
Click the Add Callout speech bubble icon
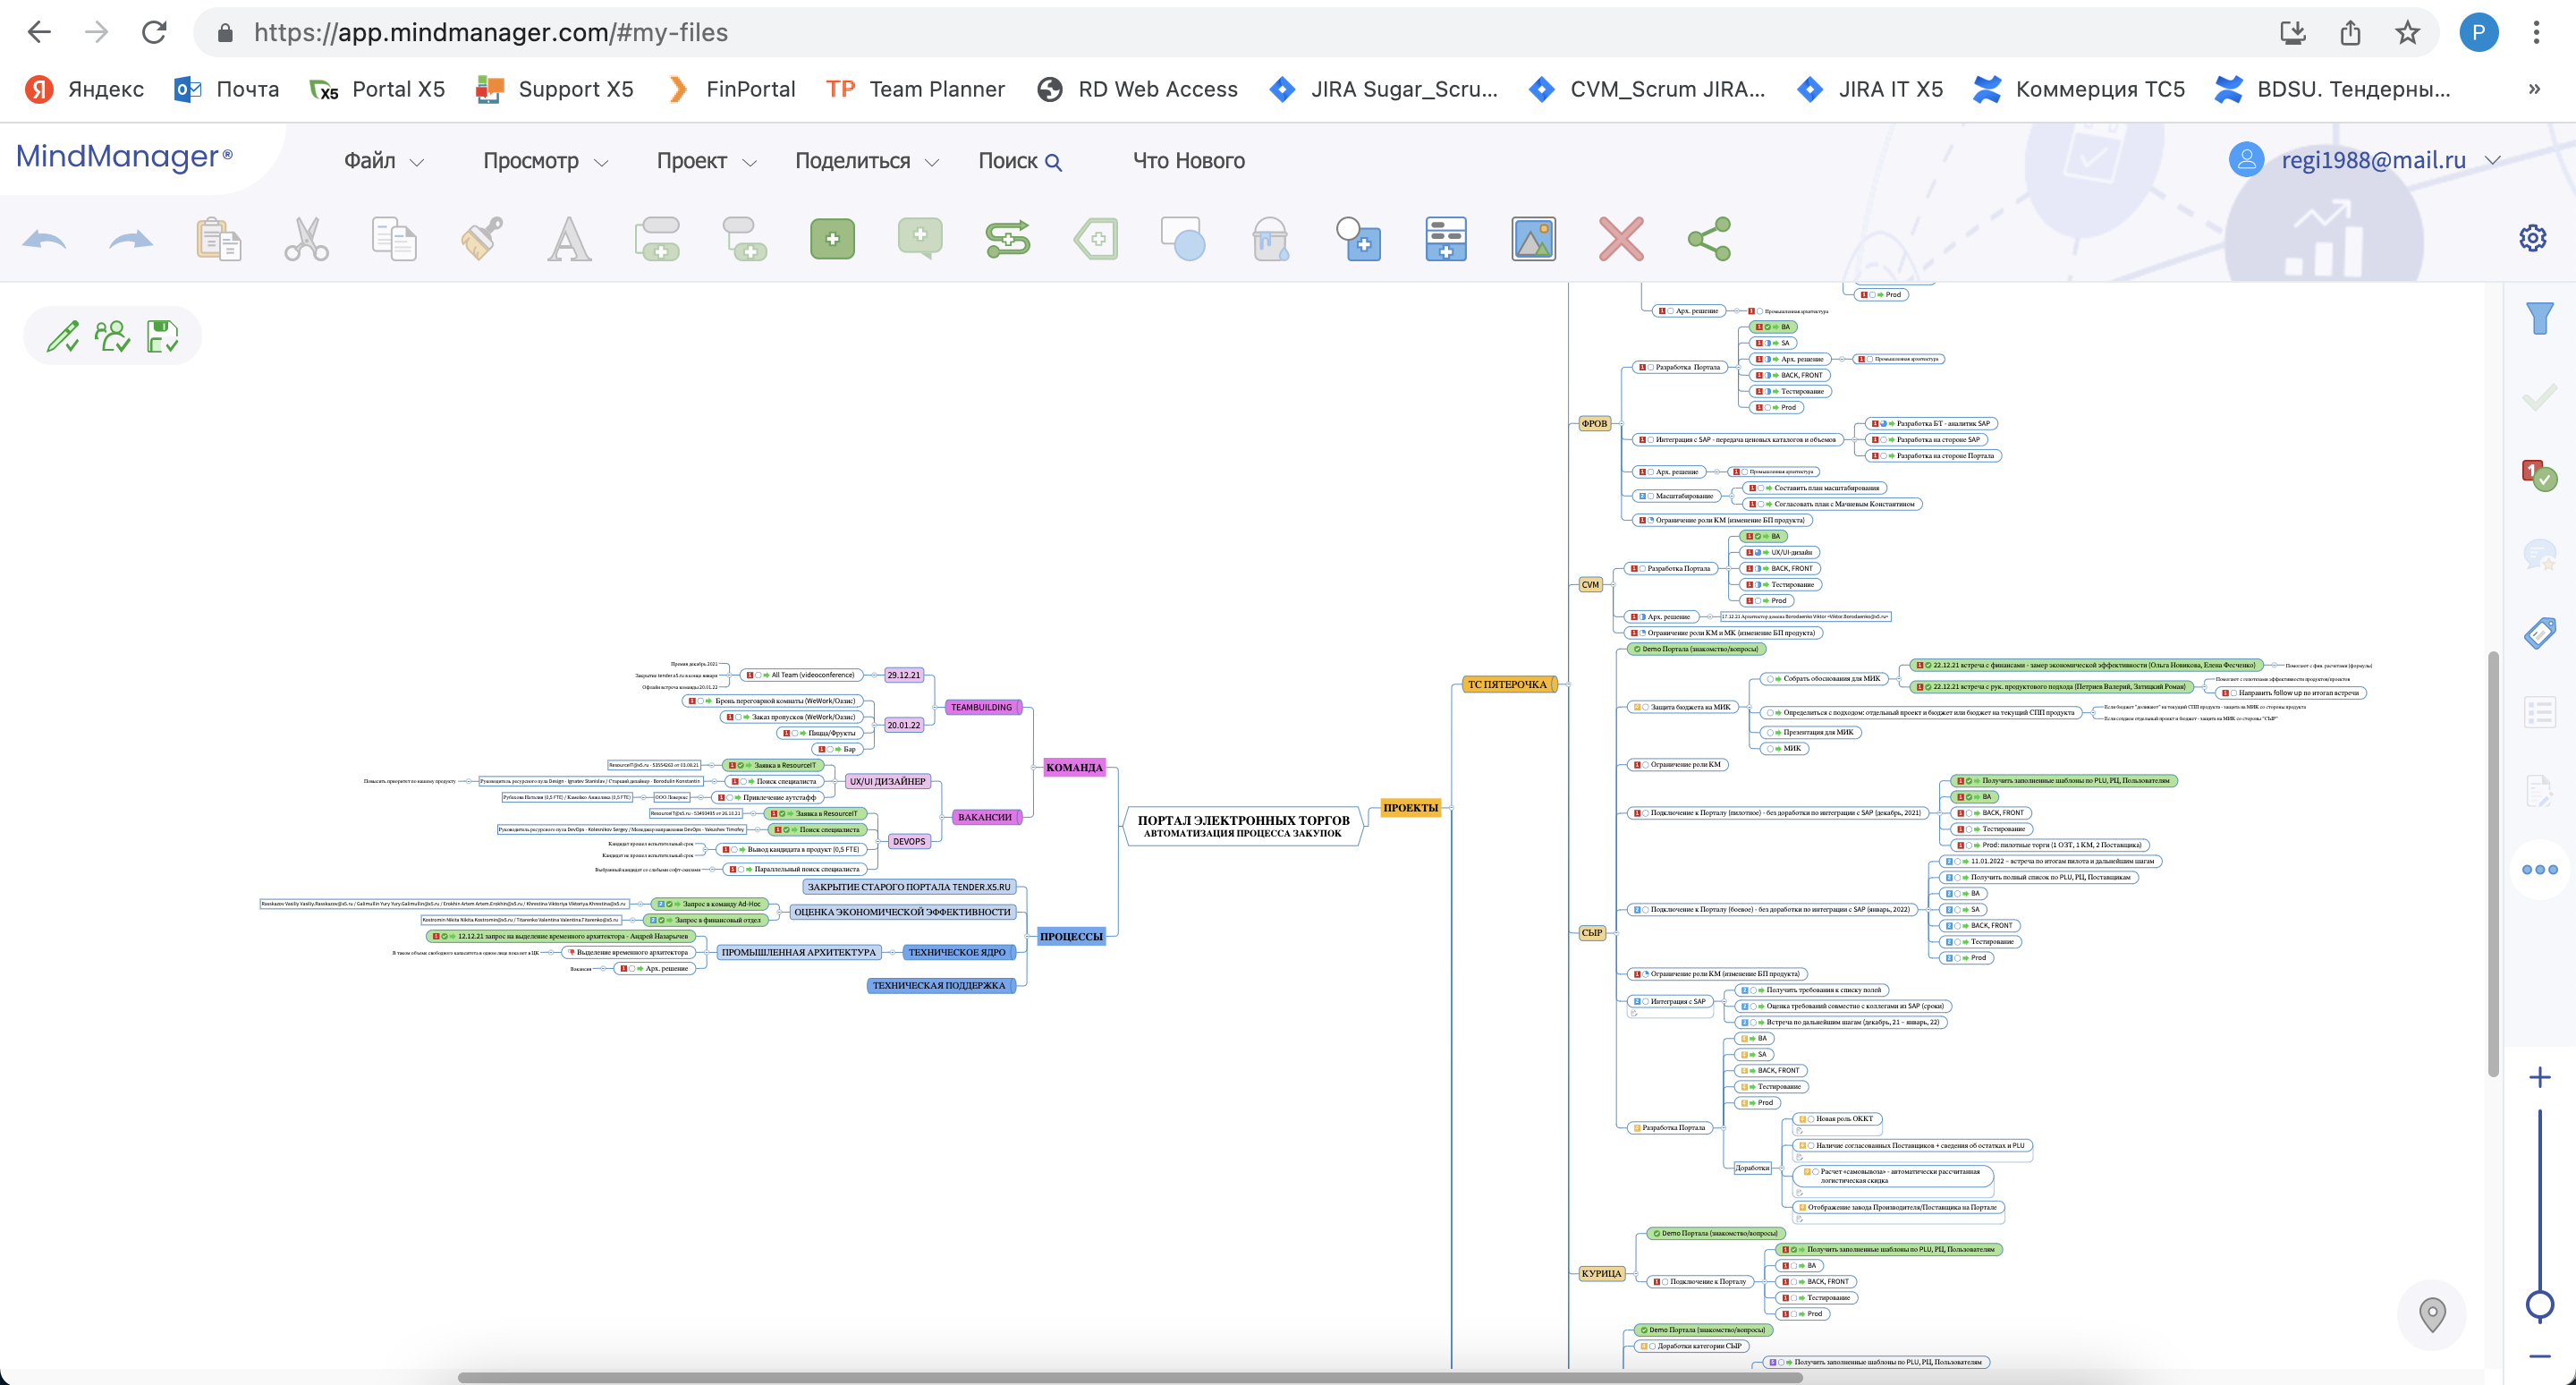(920, 239)
